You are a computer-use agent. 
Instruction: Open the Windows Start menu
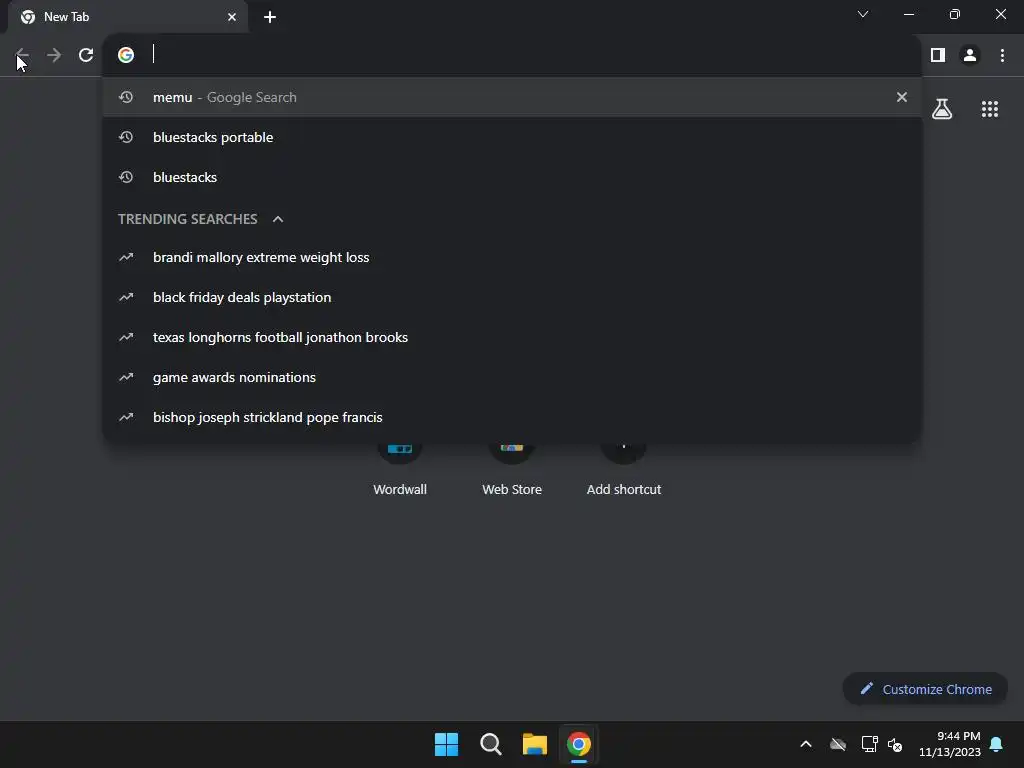[x=447, y=744]
